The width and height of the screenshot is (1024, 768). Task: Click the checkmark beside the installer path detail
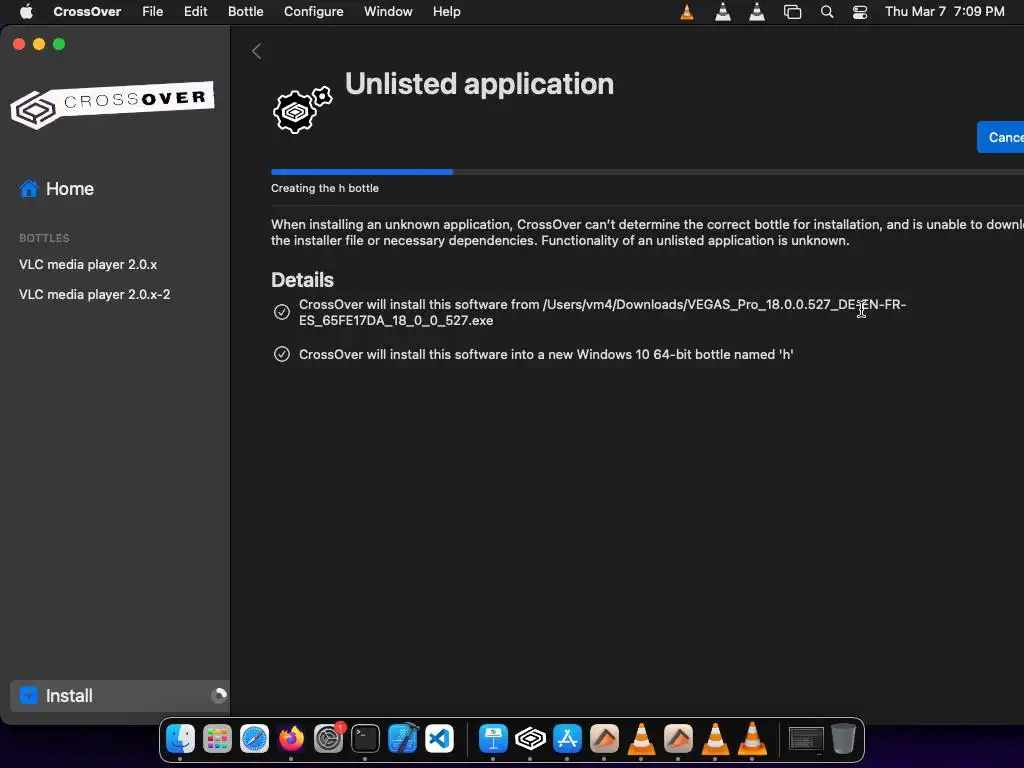point(281,312)
